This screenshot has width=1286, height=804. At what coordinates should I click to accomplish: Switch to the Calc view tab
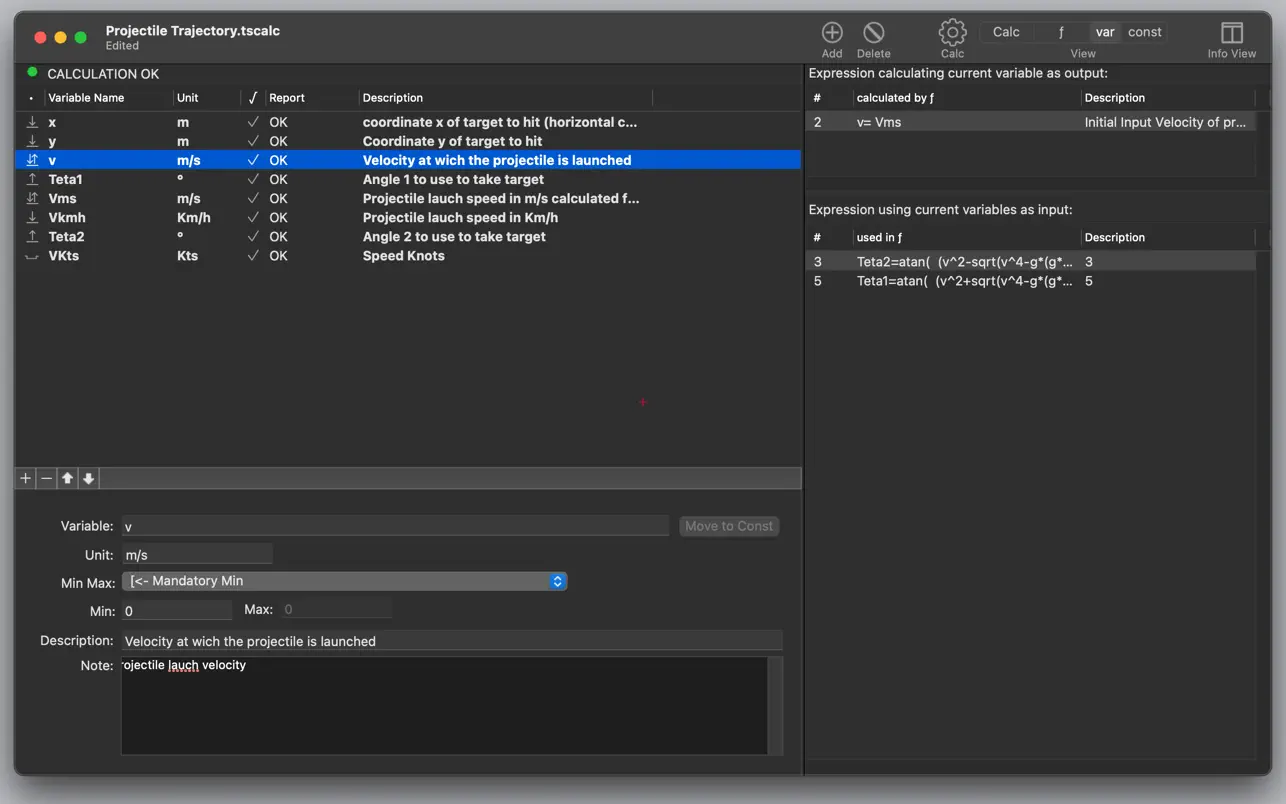click(1006, 32)
